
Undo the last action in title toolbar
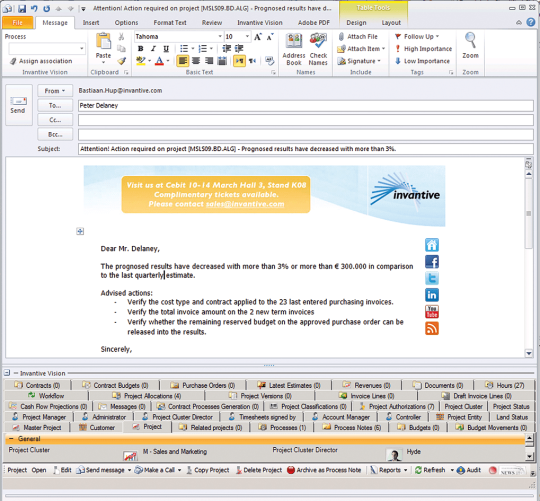click(34, 9)
